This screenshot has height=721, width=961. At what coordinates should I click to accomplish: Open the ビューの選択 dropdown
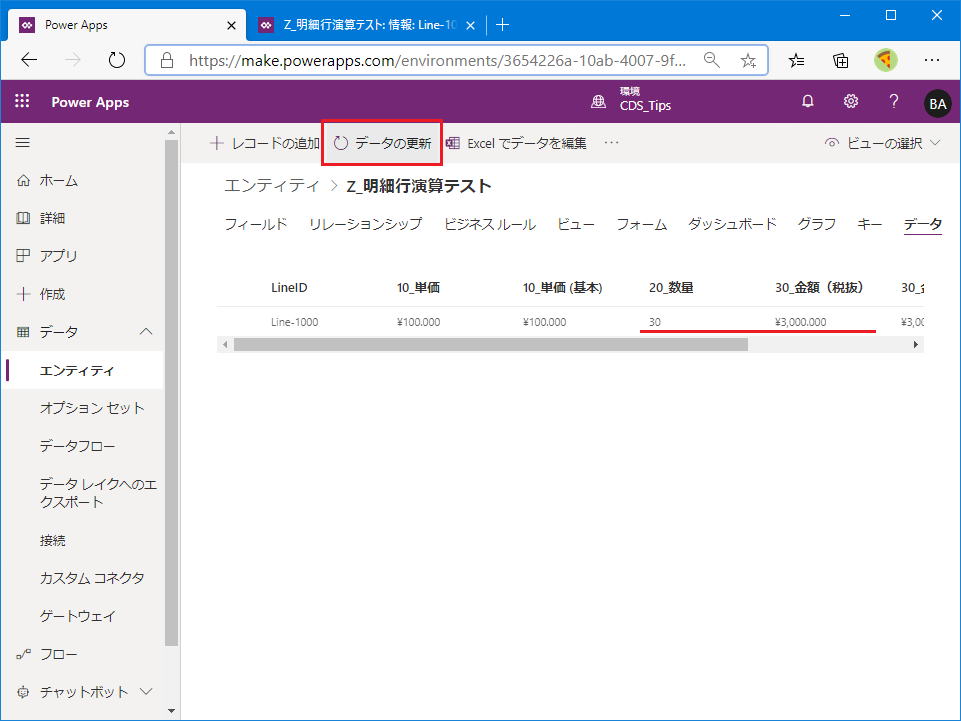click(883, 143)
